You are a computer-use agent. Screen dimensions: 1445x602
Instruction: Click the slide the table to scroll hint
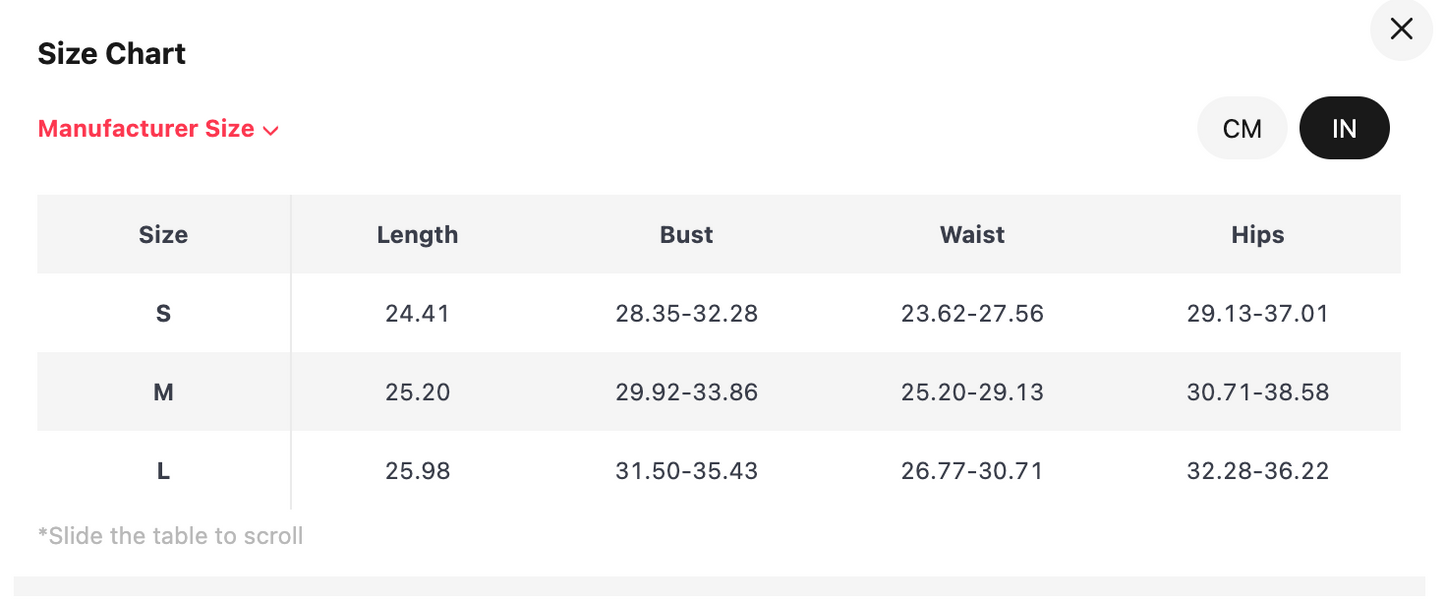pos(170,536)
